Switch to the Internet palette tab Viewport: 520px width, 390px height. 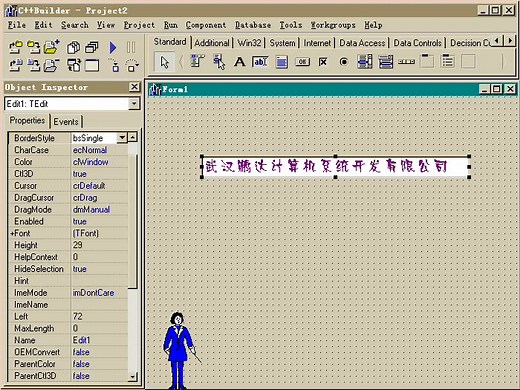point(317,43)
